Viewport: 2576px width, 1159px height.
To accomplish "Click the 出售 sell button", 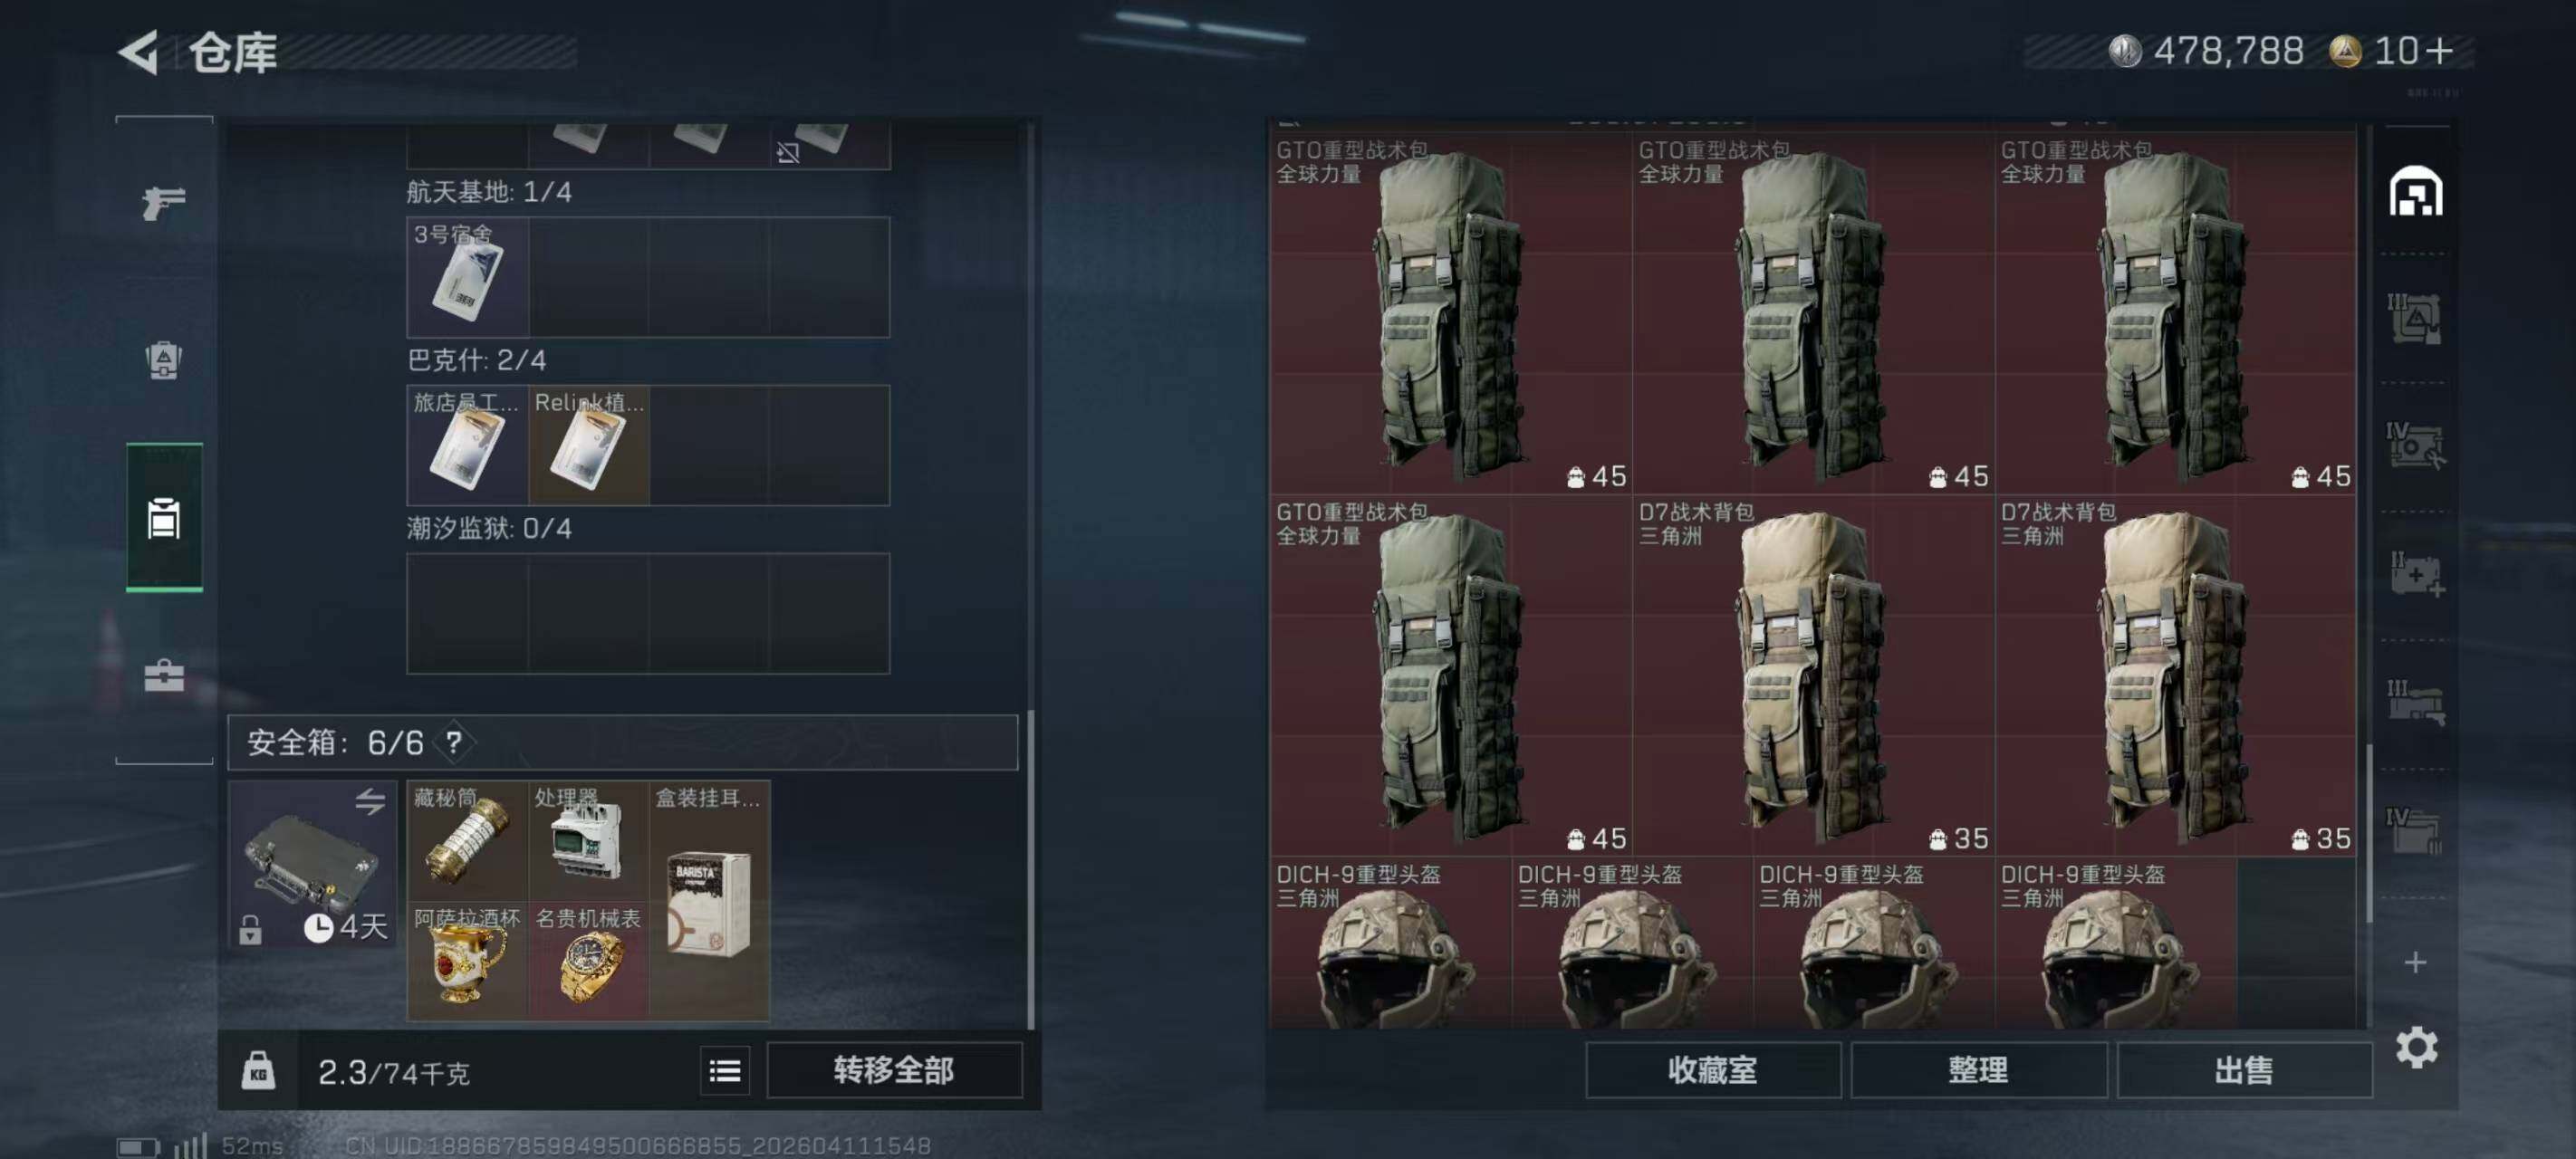I will [2243, 1070].
